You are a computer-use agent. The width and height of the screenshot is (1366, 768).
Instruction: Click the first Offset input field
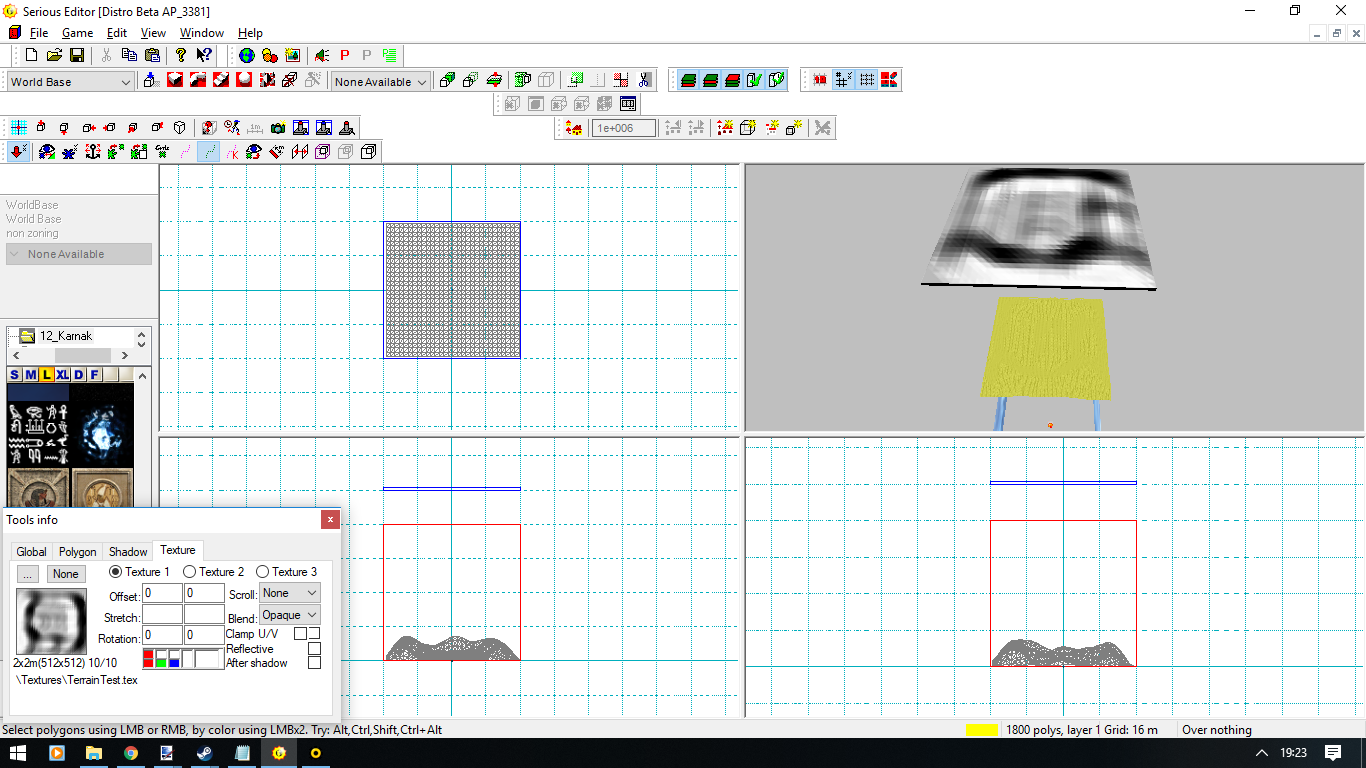coord(162,594)
